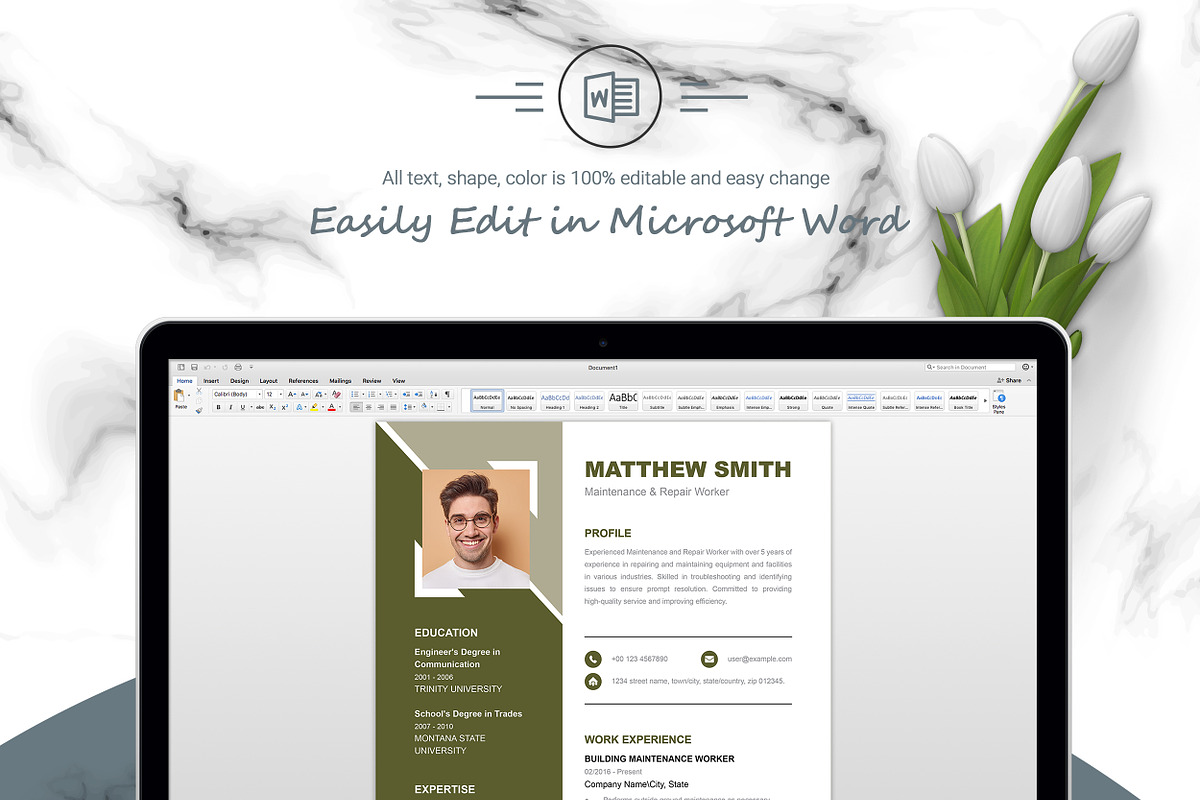
Task: Click the MATTHEW SMITH heading text
Action: tap(688, 469)
